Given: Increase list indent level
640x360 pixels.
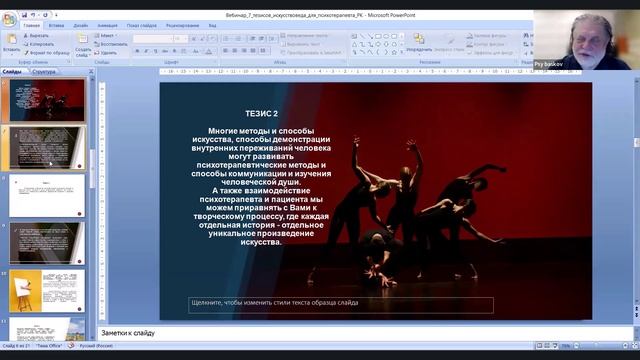Looking at the screenshot, I should coord(261,39).
